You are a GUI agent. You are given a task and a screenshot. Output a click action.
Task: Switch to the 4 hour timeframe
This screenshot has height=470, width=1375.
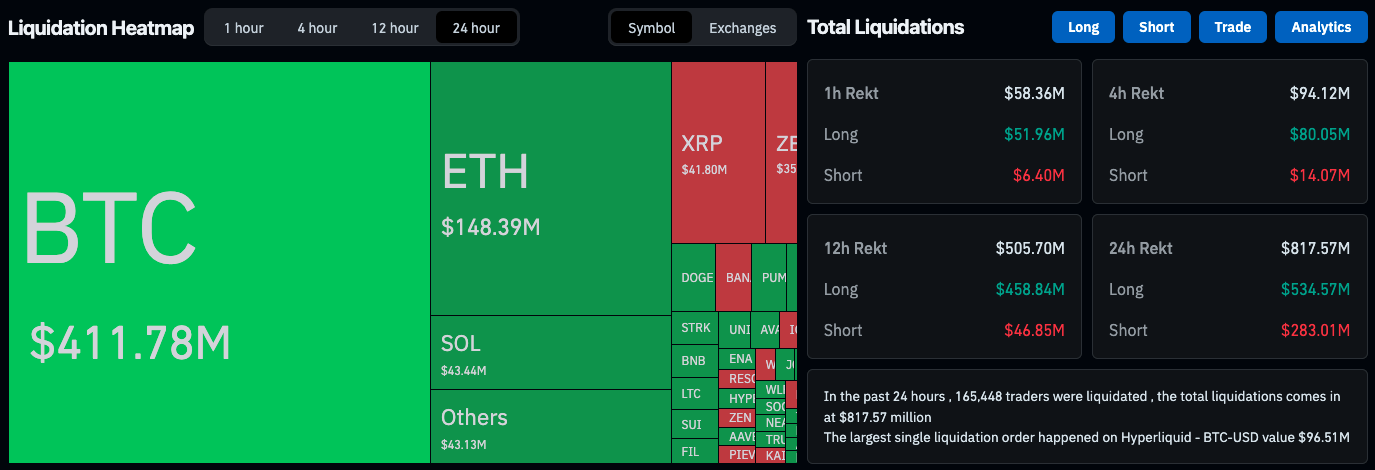pos(317,28)
